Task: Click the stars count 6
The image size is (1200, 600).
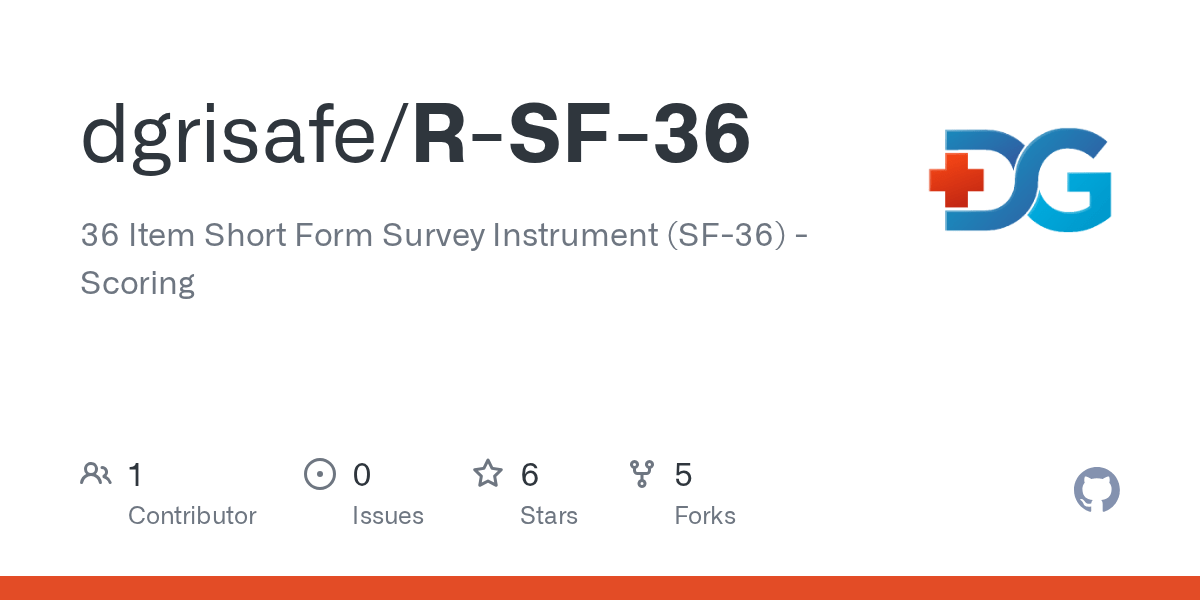Action: coord(530,474)
